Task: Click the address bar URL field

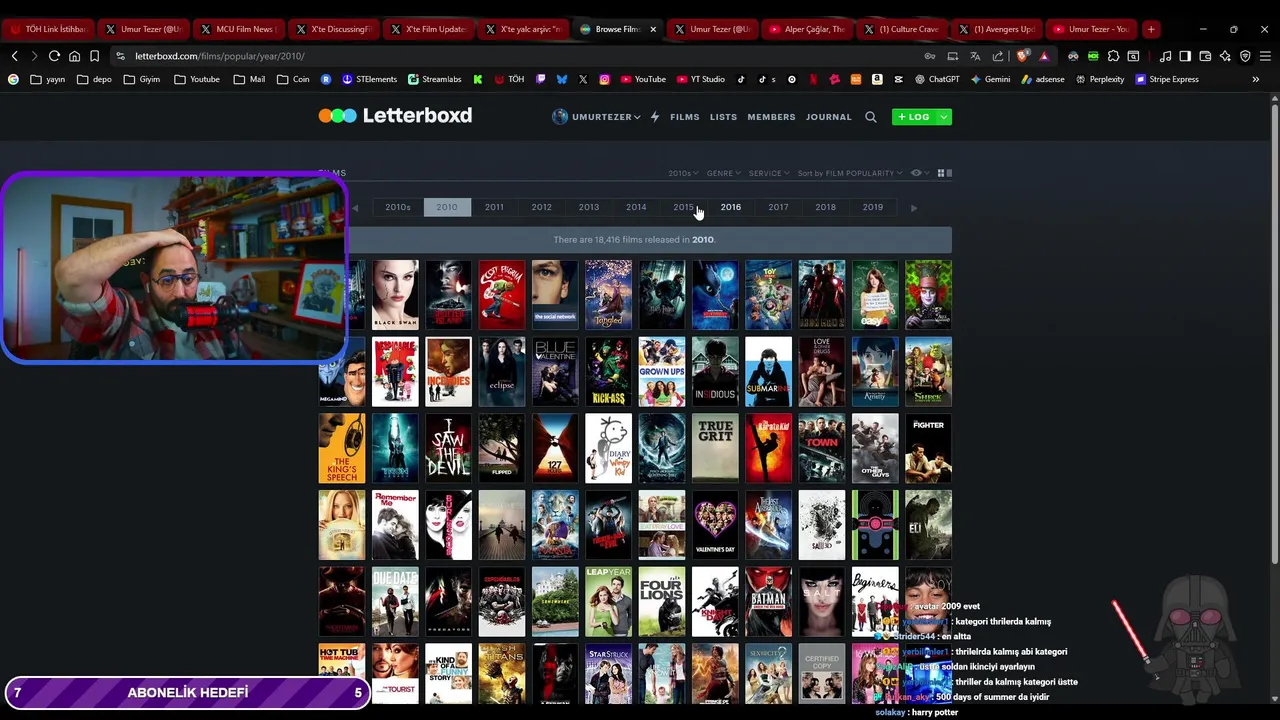Action: [520, 56]
